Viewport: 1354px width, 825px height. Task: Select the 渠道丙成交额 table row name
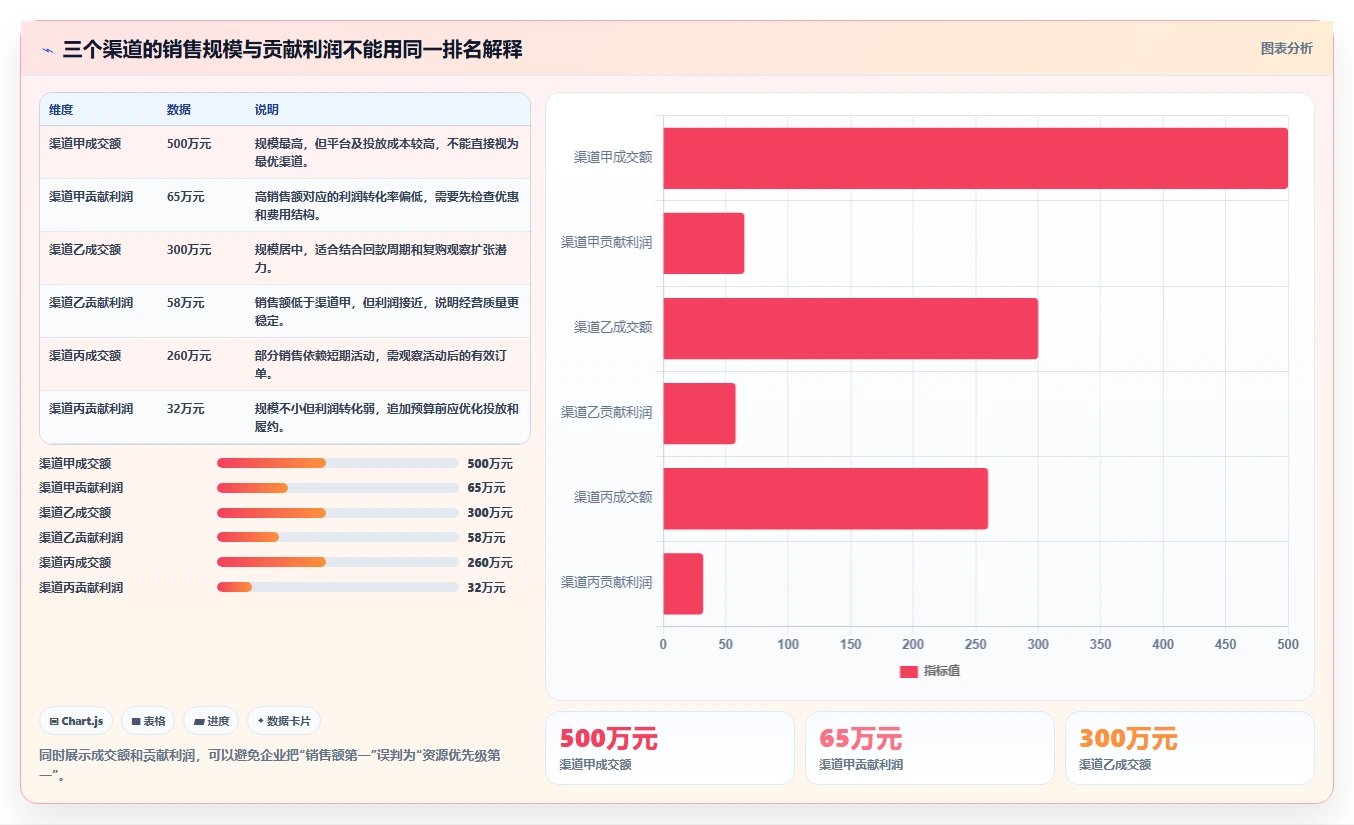(85, 356)
